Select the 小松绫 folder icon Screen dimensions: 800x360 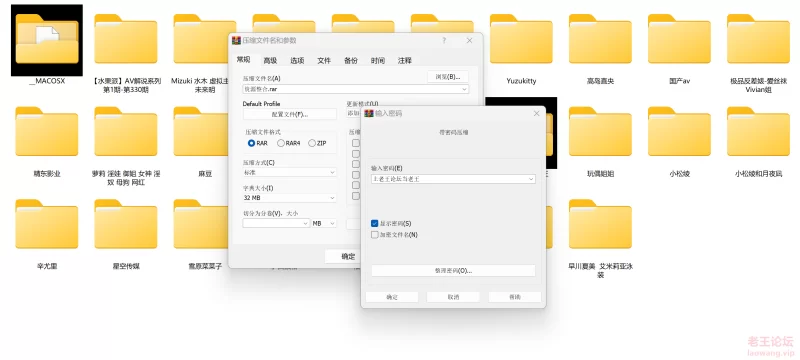[x=679, y=132]
